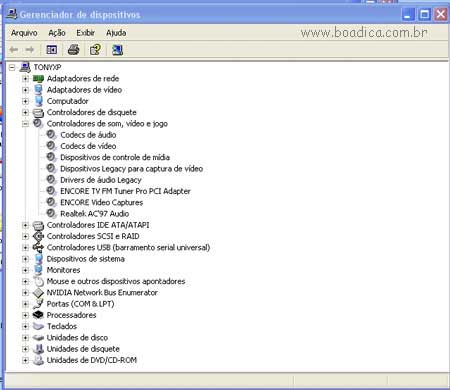The image size is (450, 390).
Task: Click the Unidades de disquete icon
Action: pyautogui.click(x=38, y=349)
